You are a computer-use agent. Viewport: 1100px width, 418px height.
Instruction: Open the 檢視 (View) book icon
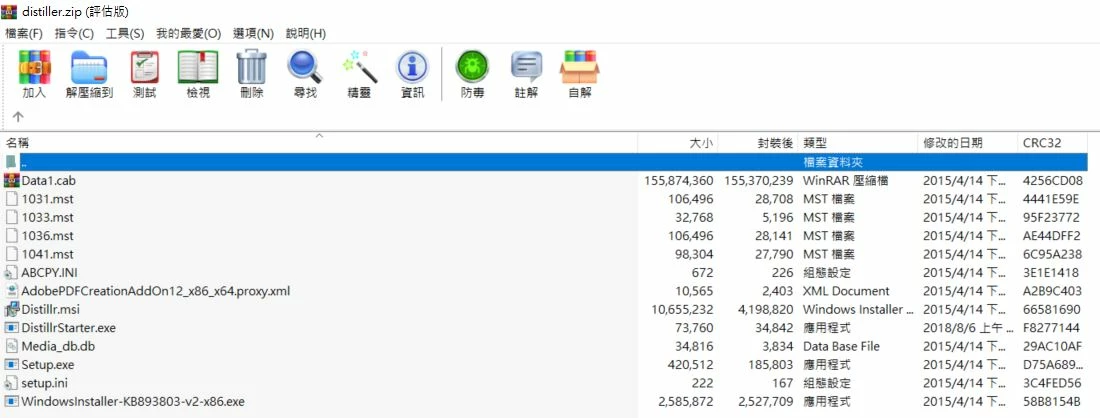tap(198, 67)
